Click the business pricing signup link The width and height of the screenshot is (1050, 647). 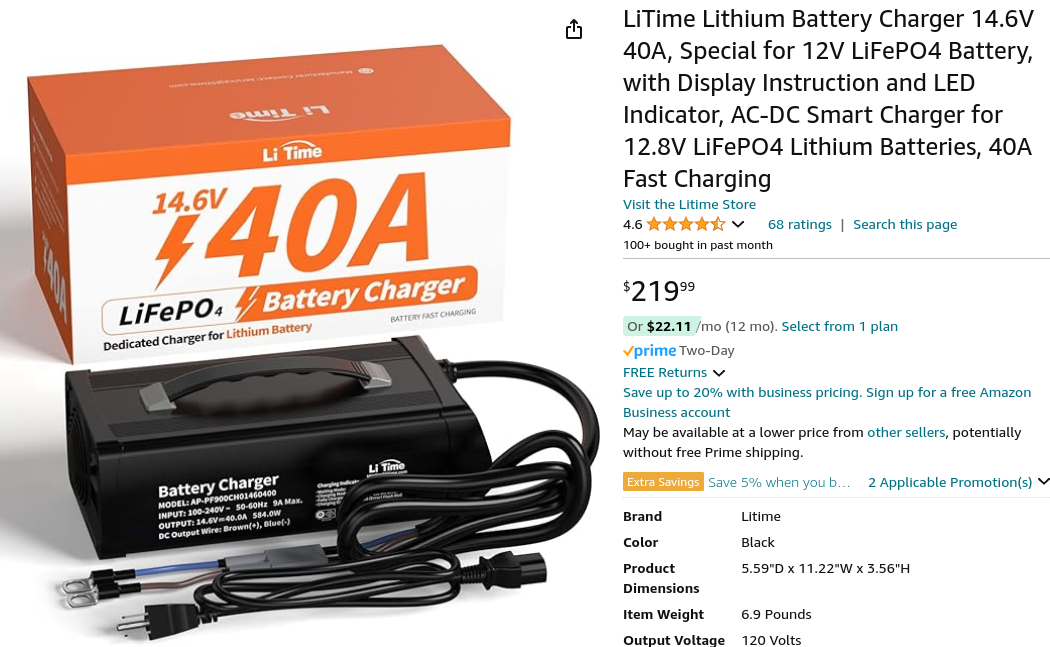[827, 403]
